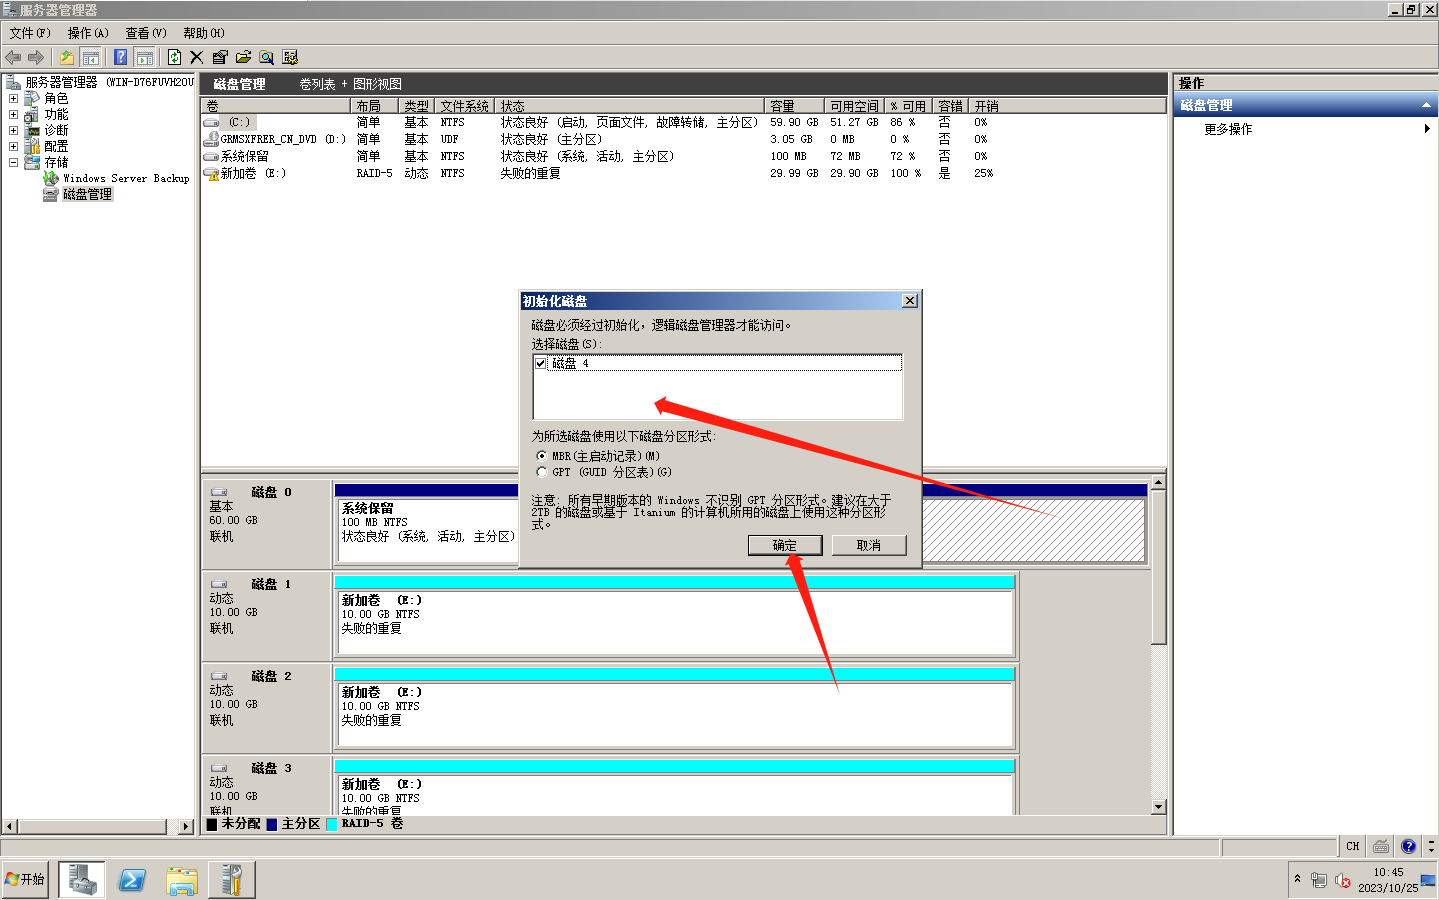Expand the 配置 tree node

coord(13,146)
